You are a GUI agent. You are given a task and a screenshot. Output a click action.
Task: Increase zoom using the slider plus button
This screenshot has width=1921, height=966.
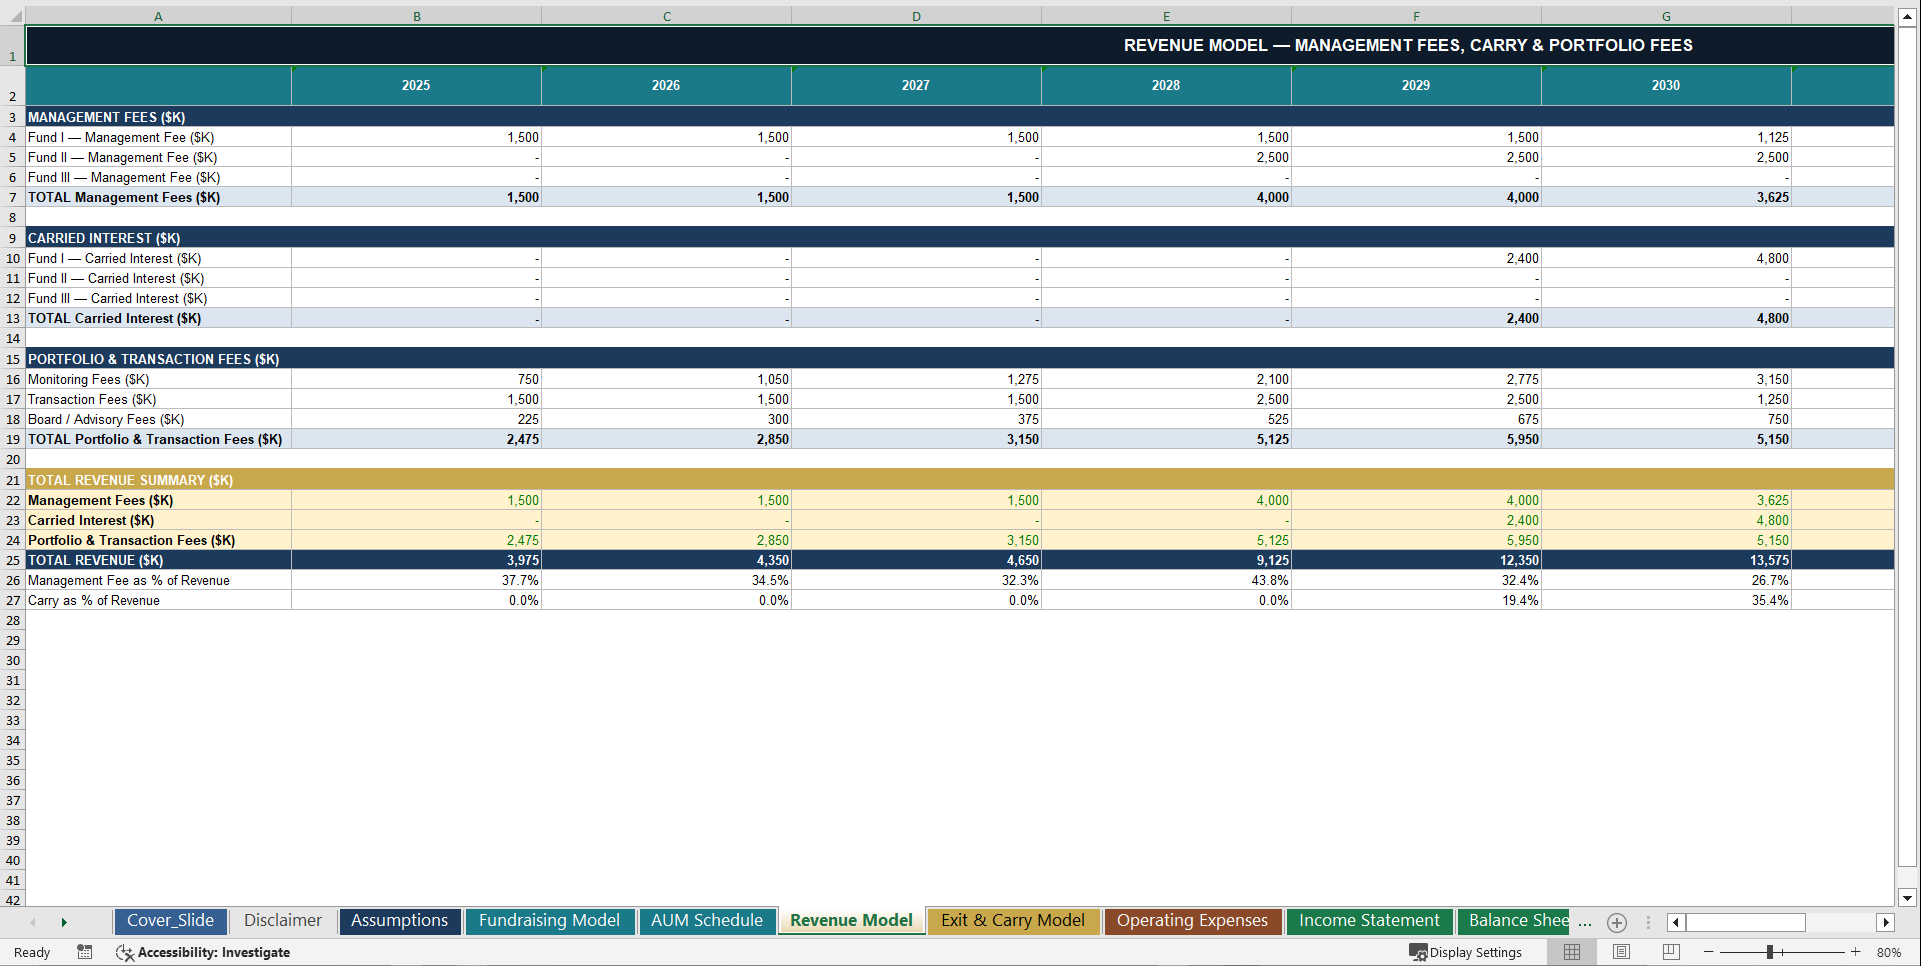1856,952
